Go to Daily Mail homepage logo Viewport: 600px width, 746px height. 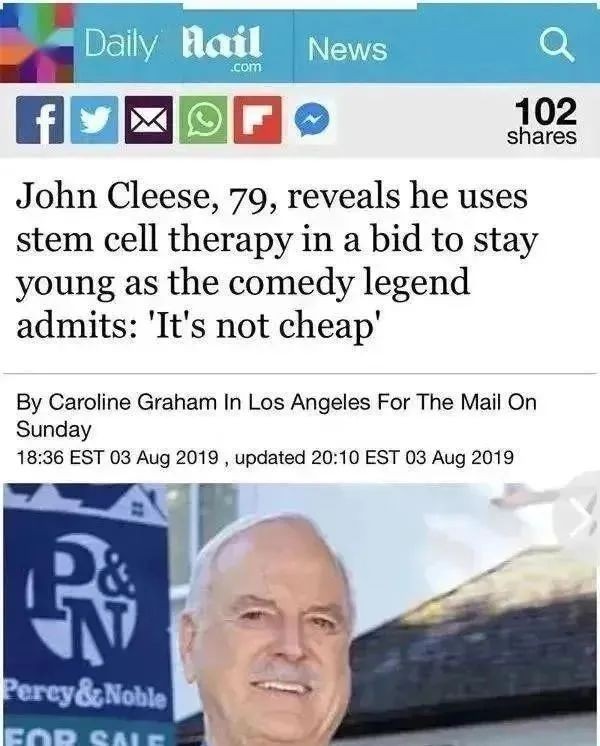coord(173,47)
